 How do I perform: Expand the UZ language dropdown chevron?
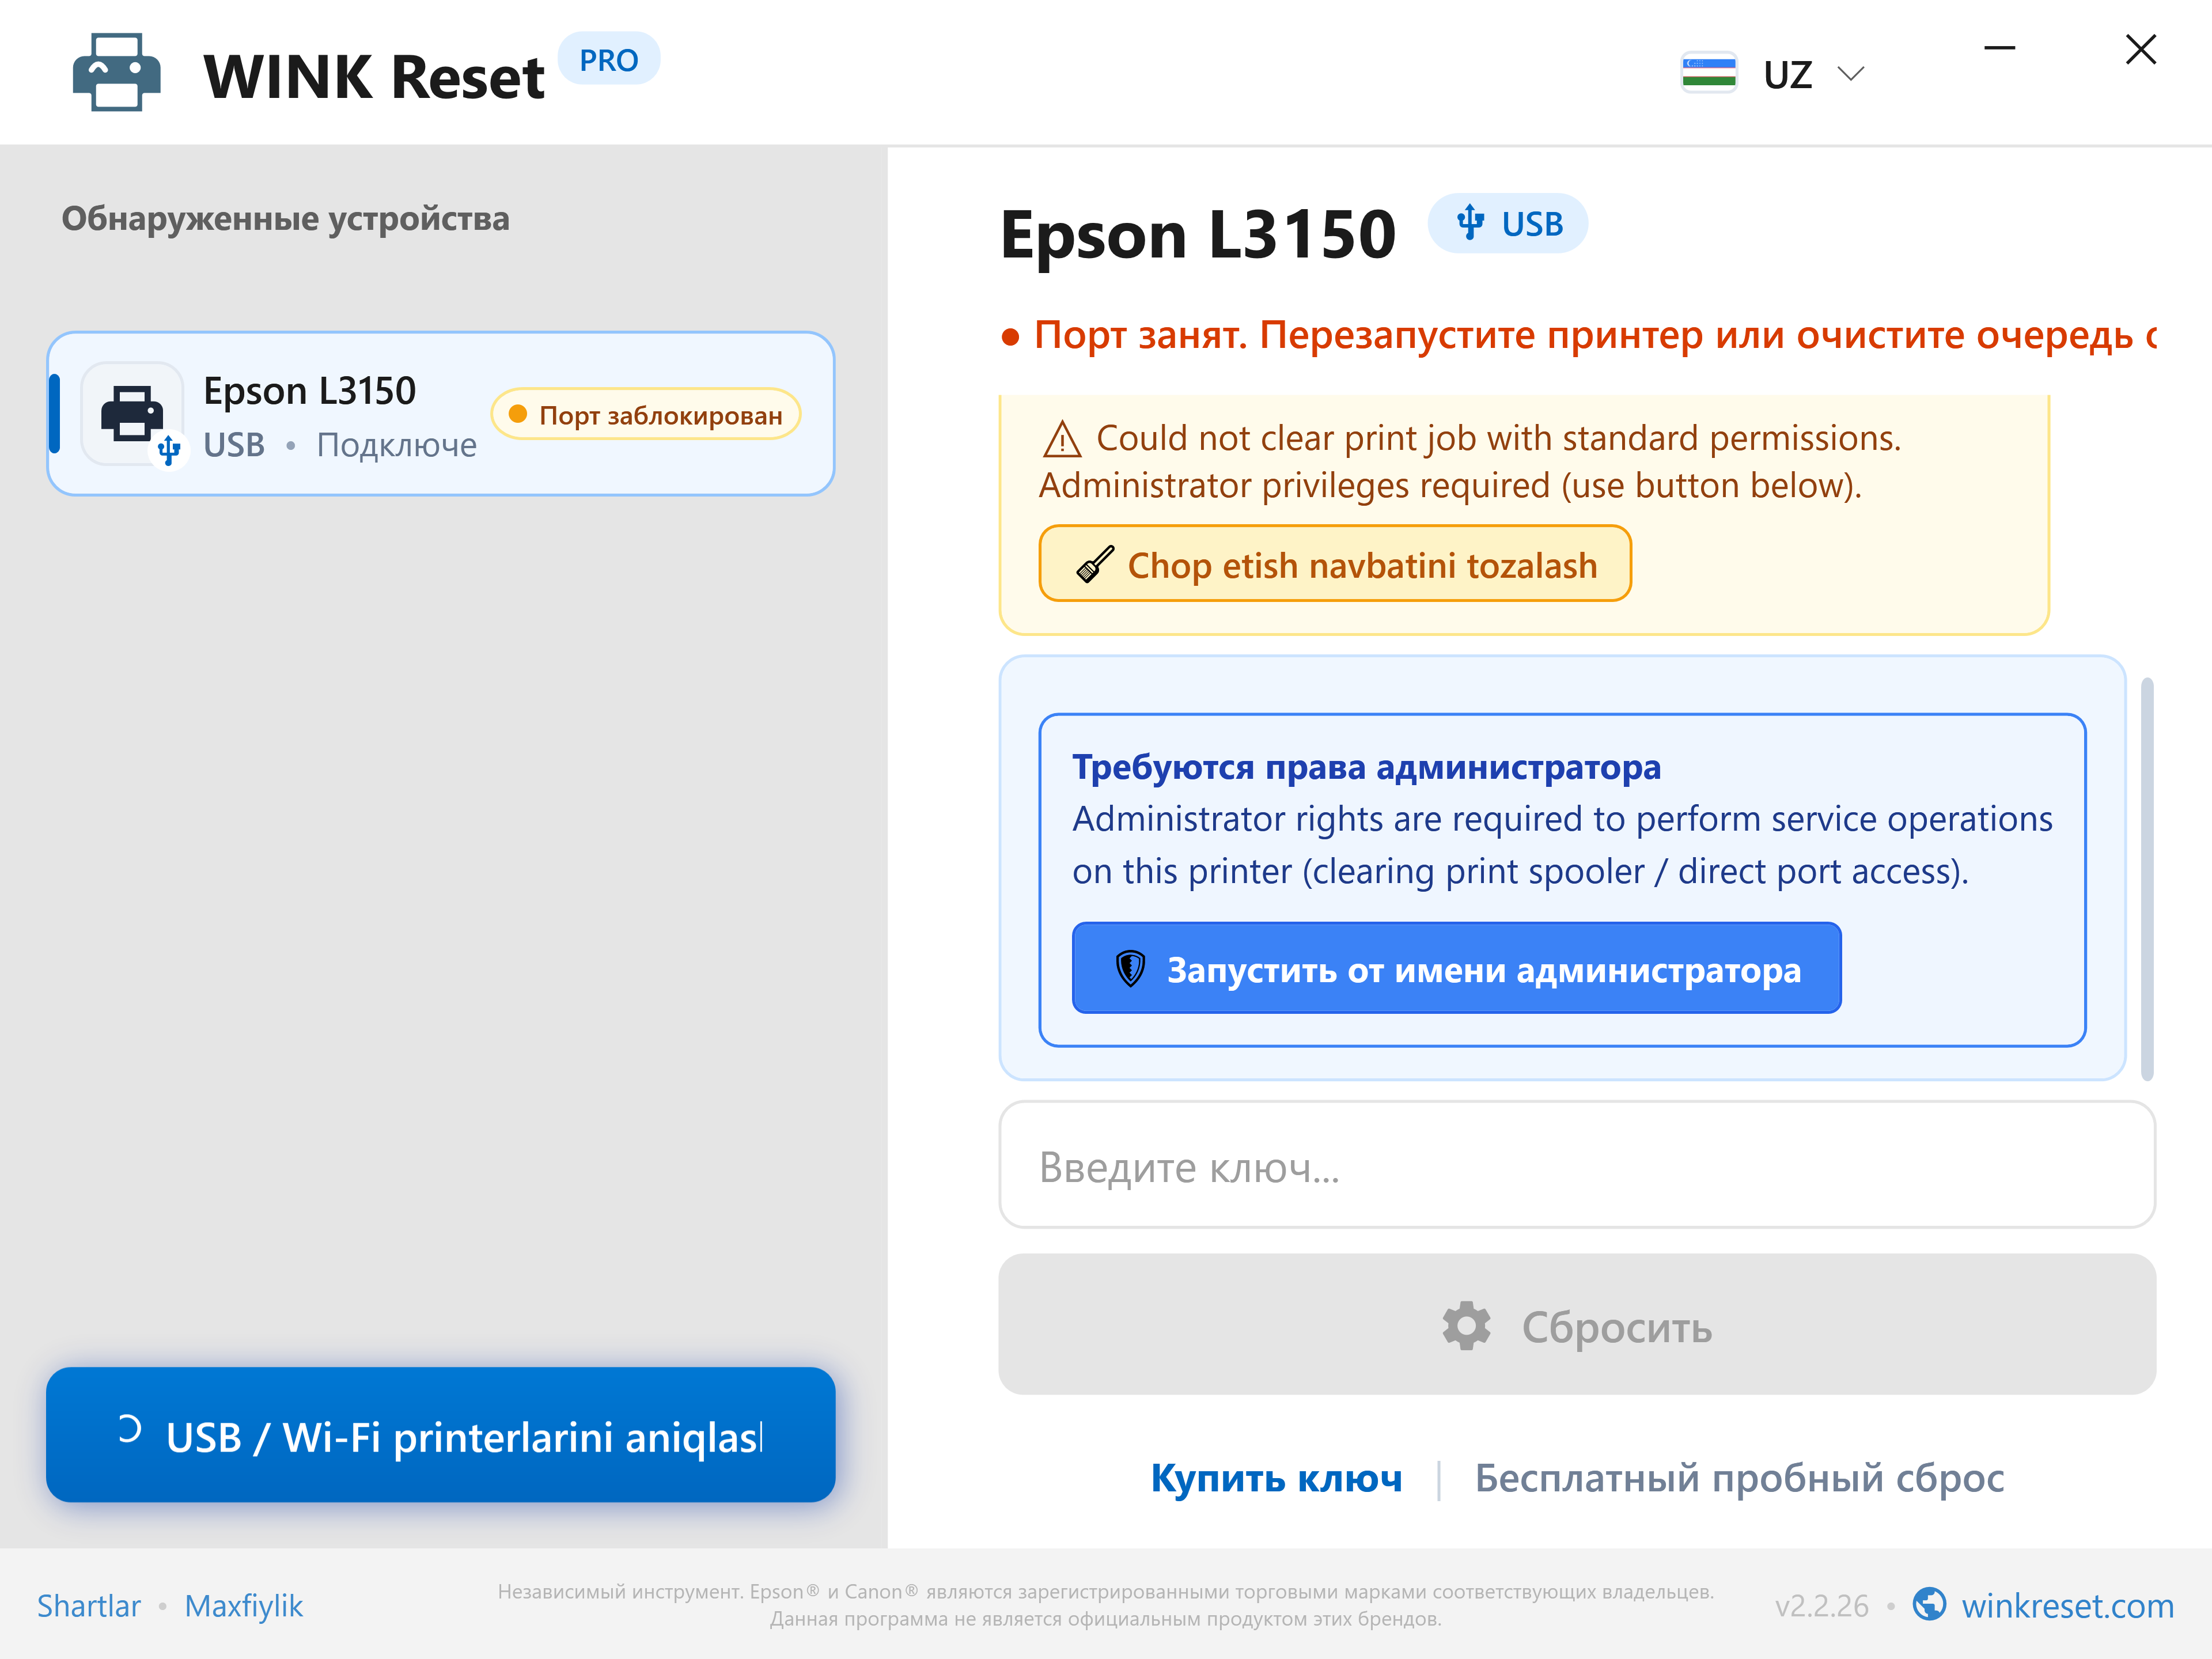pyautogui.click(x=1851, y=74)
